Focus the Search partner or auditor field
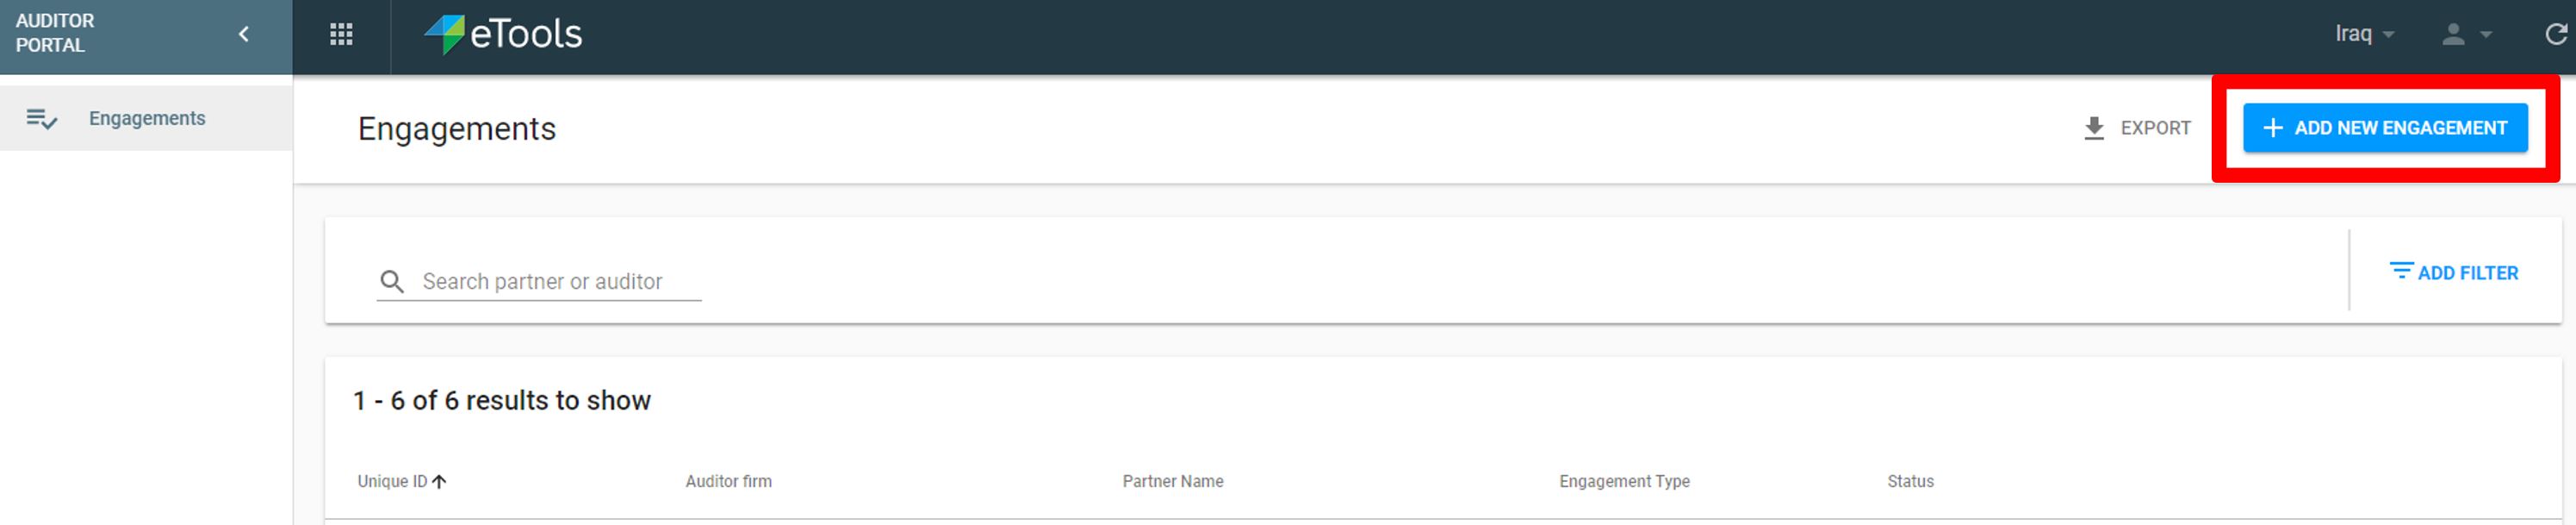The image size is (2576, 525). [558, 282]
